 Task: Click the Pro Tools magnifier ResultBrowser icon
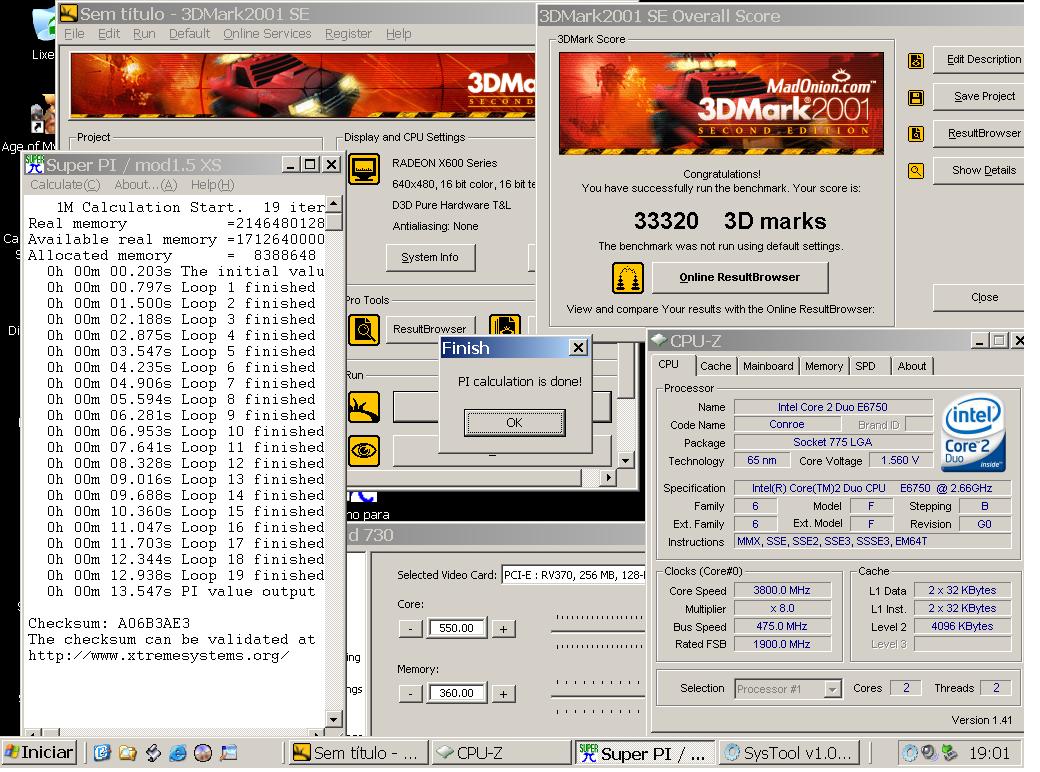tap(364, 330)
